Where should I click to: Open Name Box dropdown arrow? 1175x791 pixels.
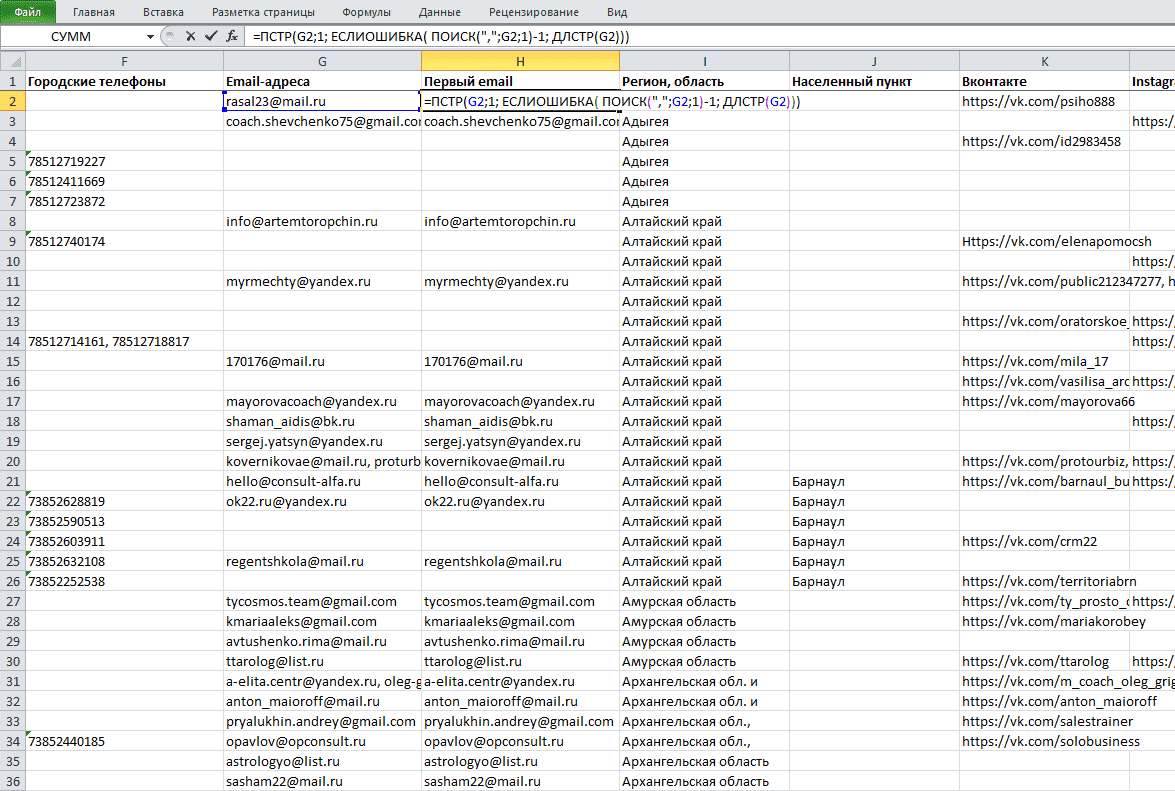click(x=151, y=37)
